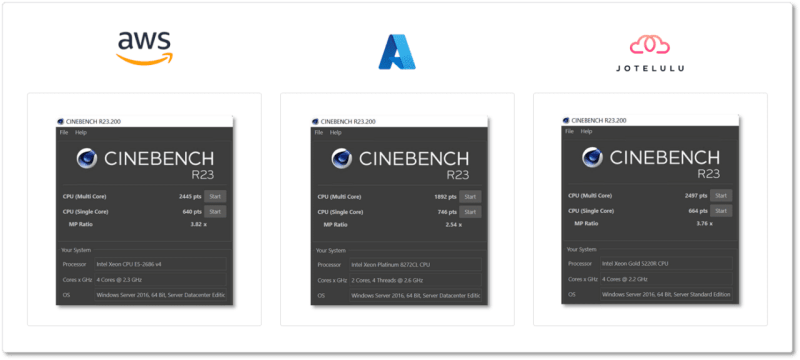Open Help menu in Azure Cinebench window
This screenshot has width=800, height=360.
pyautogui.click(x=336, y=133)
